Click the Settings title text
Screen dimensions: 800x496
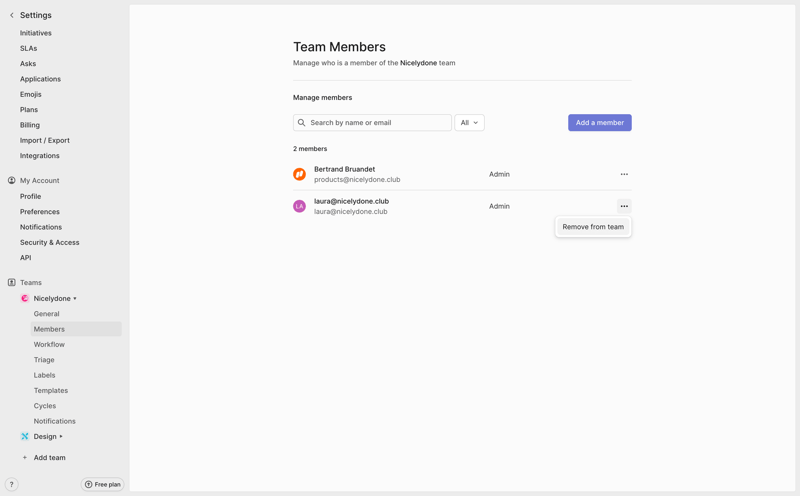click(x=36, y=15)
